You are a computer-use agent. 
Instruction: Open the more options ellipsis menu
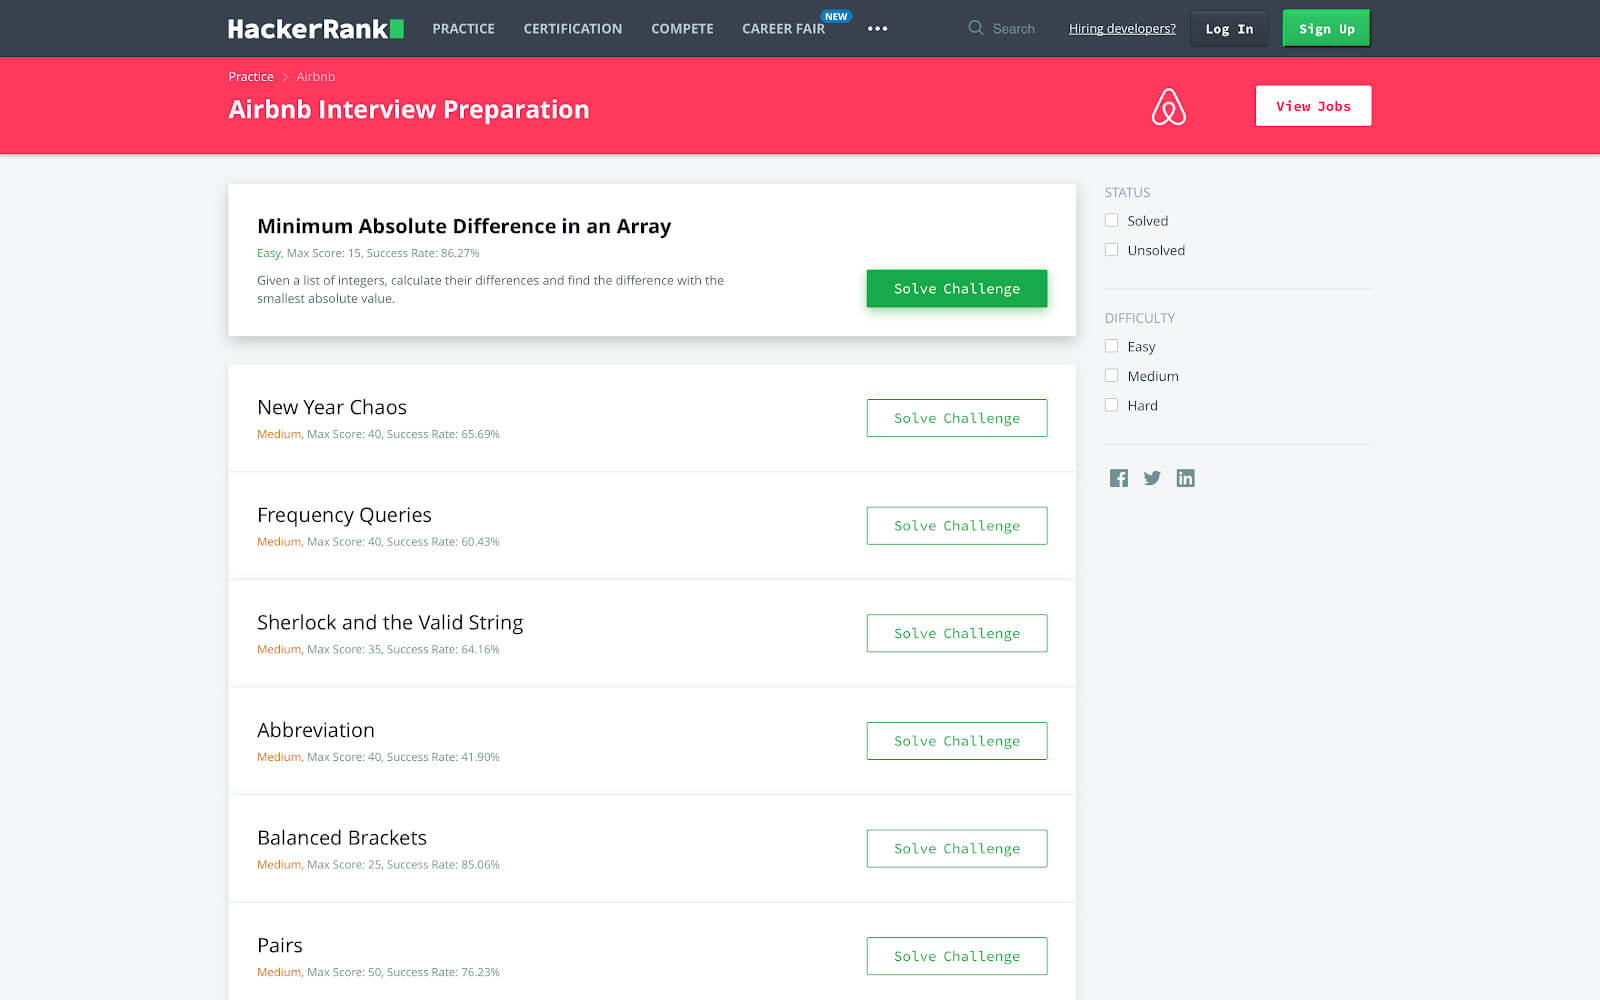[x=877, y=29]
